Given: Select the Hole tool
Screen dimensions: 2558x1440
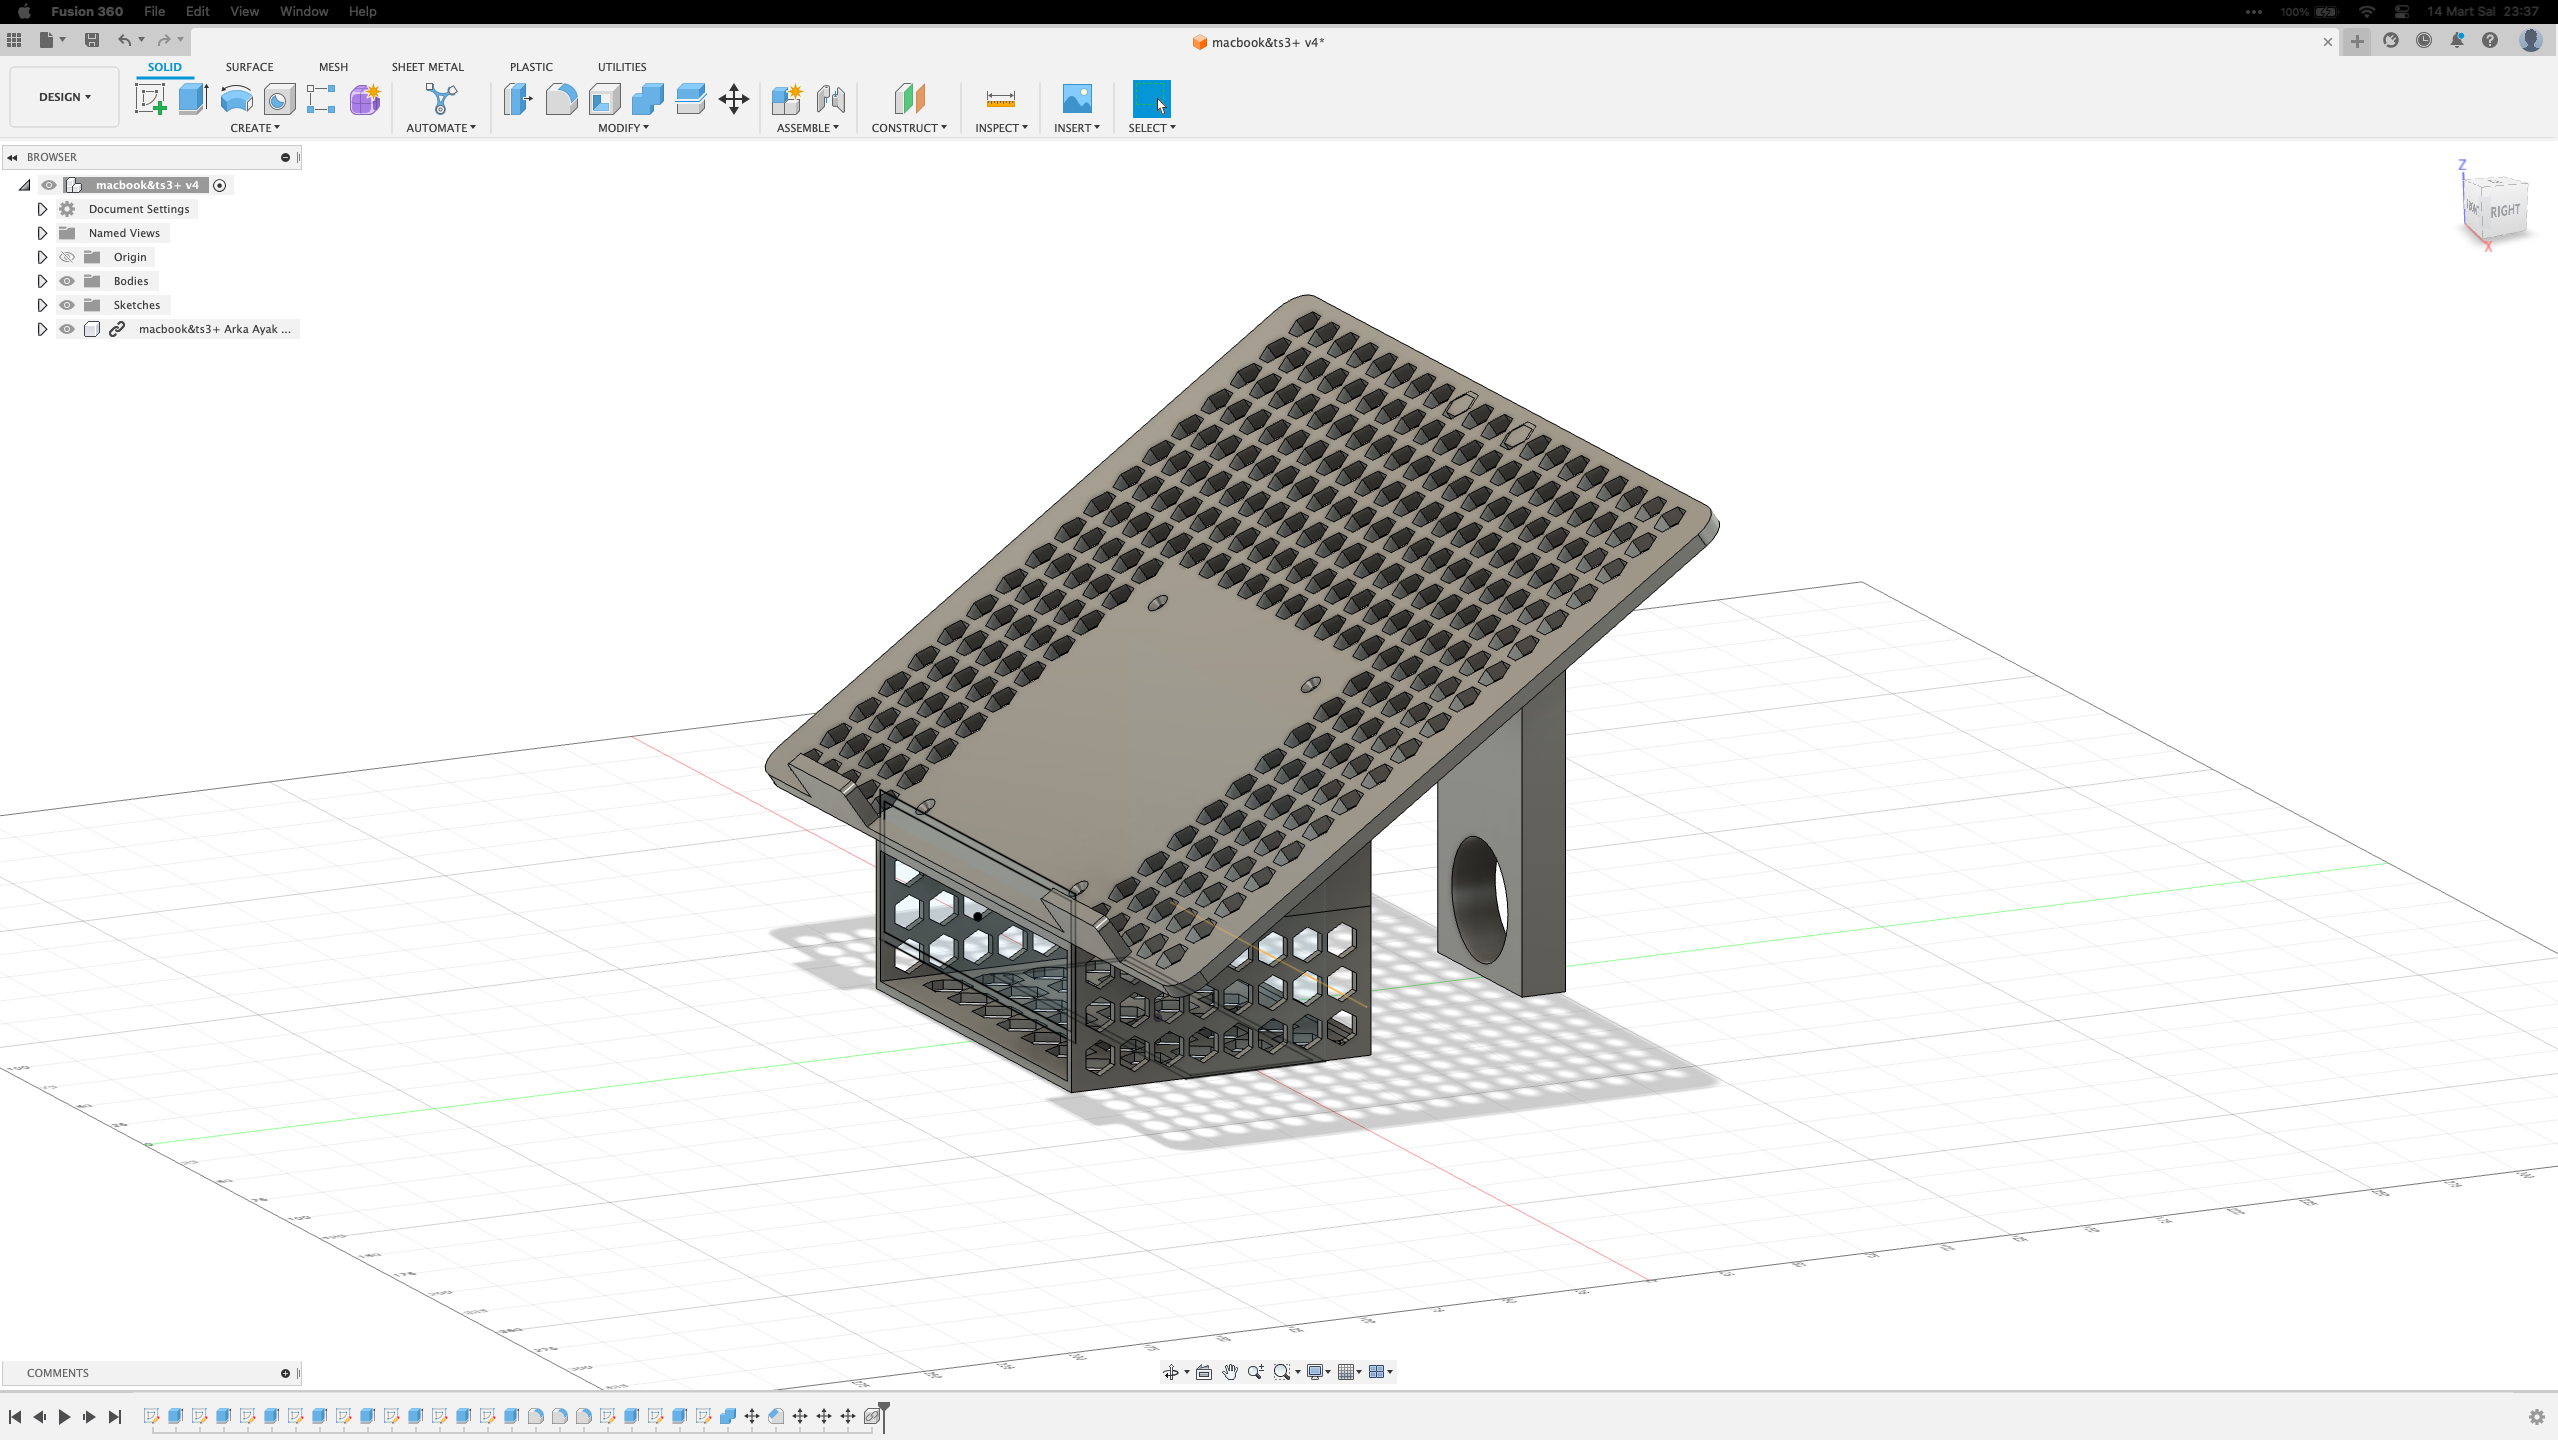Looking at the screenshot, I should [279, 99].
